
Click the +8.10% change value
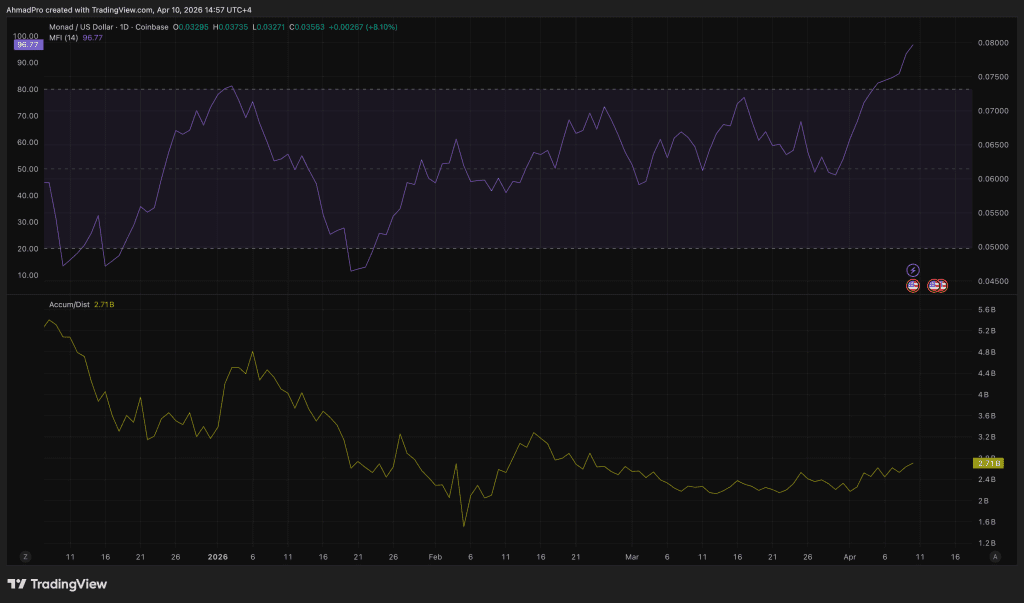381,27
